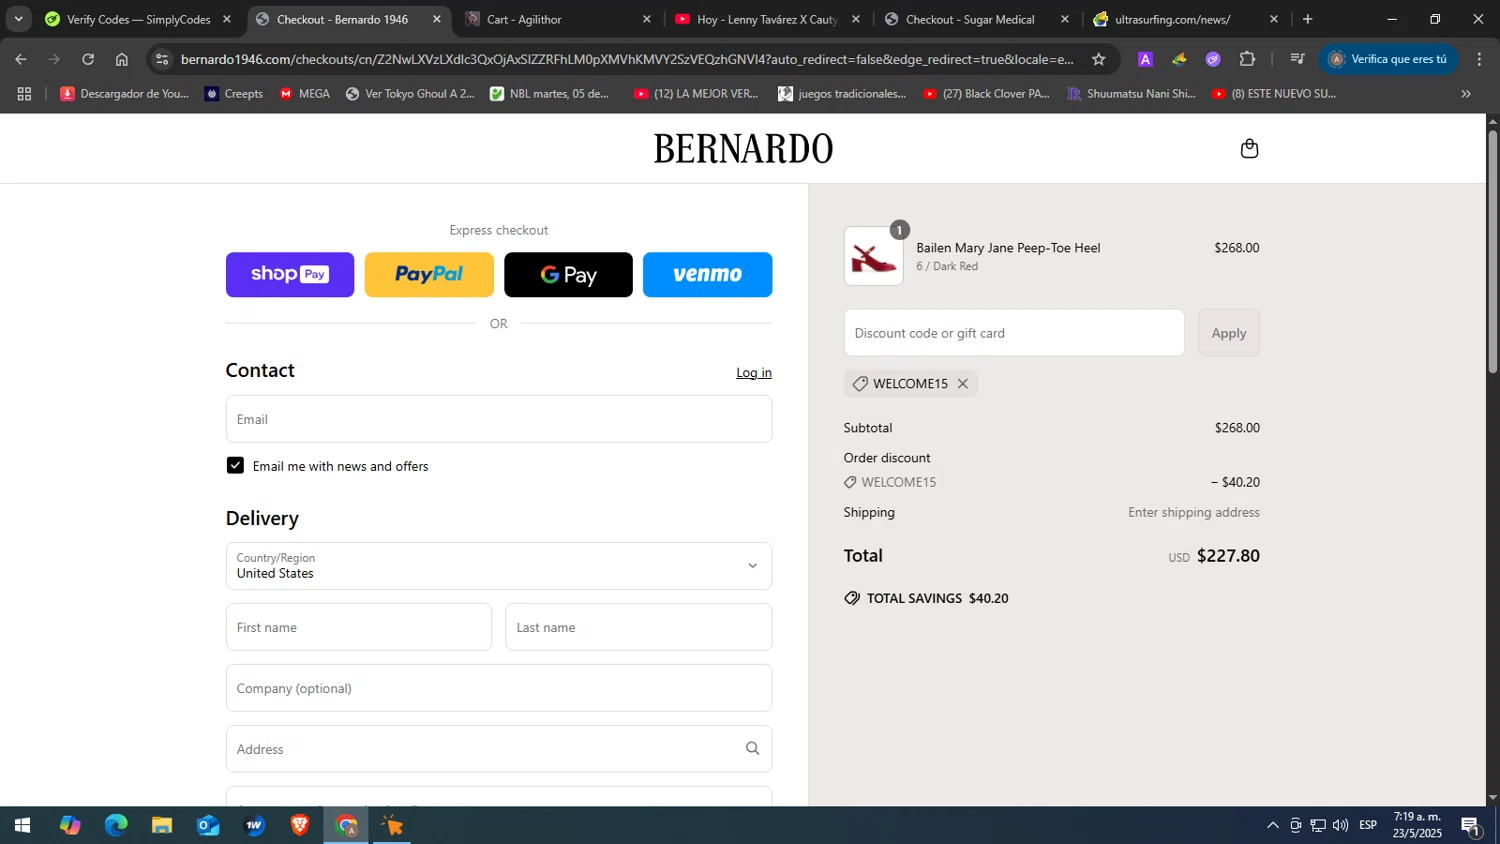
Task: Toggle Email me with news and offers
Action: point(235,466)
